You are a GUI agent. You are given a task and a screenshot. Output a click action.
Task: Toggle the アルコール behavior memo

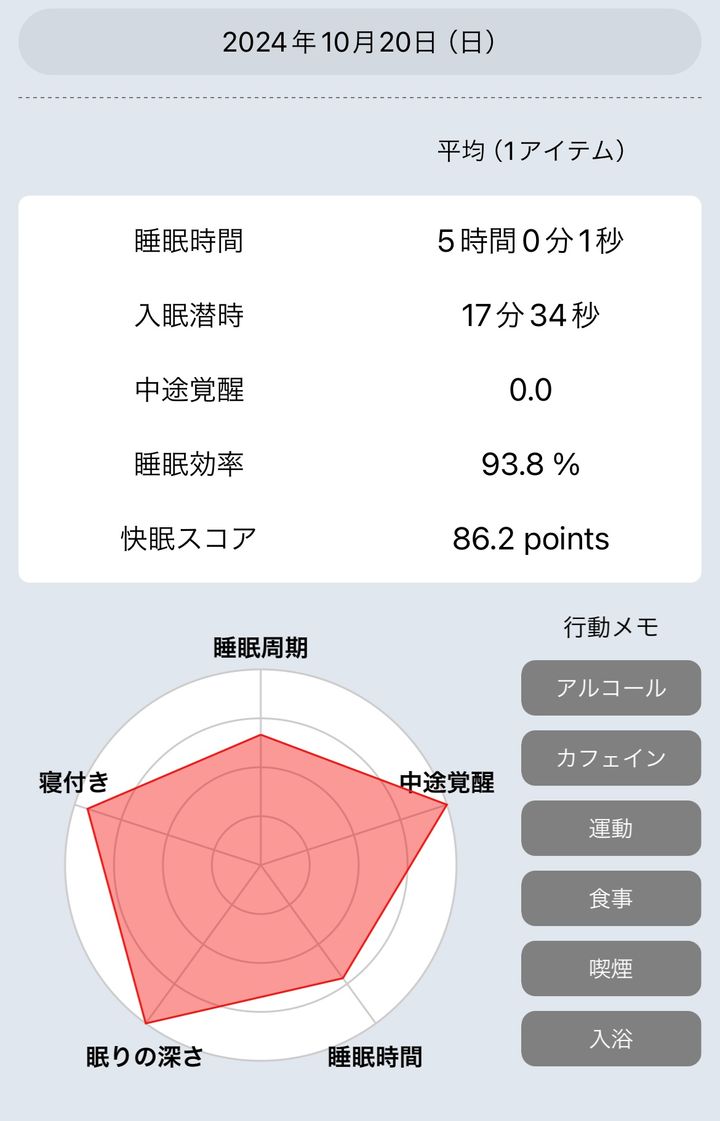pos(611,688)
